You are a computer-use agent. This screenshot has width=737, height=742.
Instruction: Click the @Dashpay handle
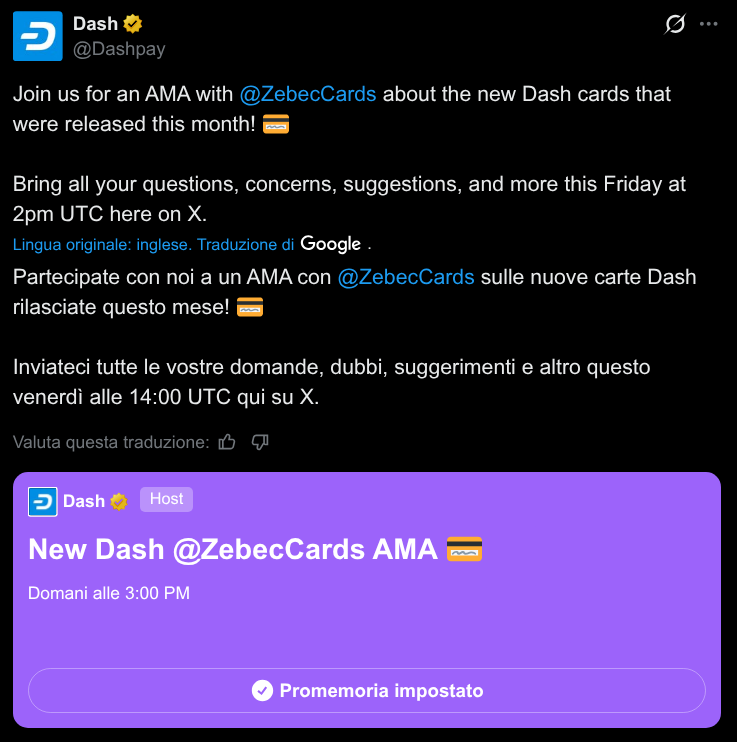point(119,49)
